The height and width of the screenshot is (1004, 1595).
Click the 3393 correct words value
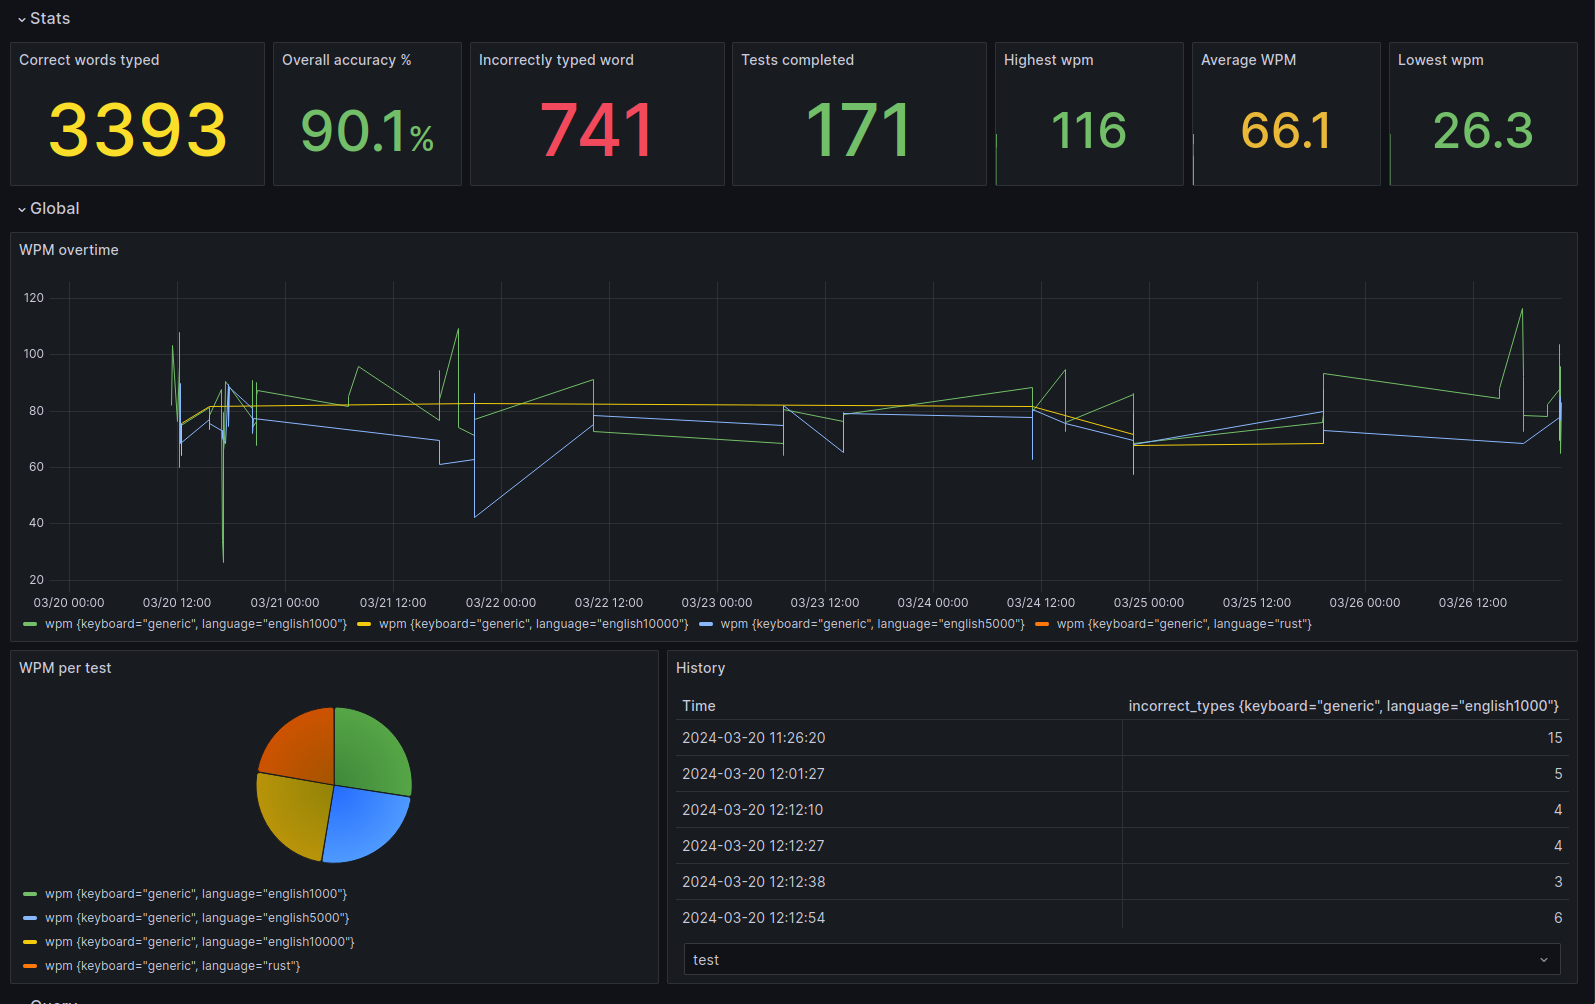(138, 131)
